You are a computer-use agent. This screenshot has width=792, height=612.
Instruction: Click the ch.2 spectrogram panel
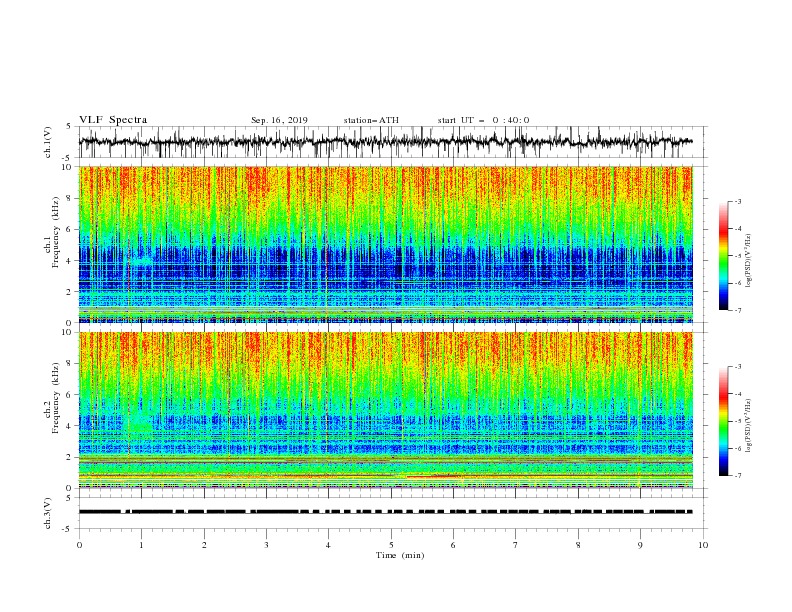(x=386, y=410)
